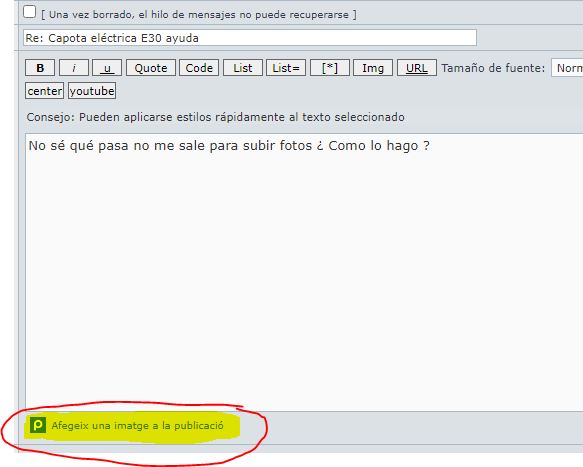
Task: Insert an Img tag
Action: click(373, 68)
